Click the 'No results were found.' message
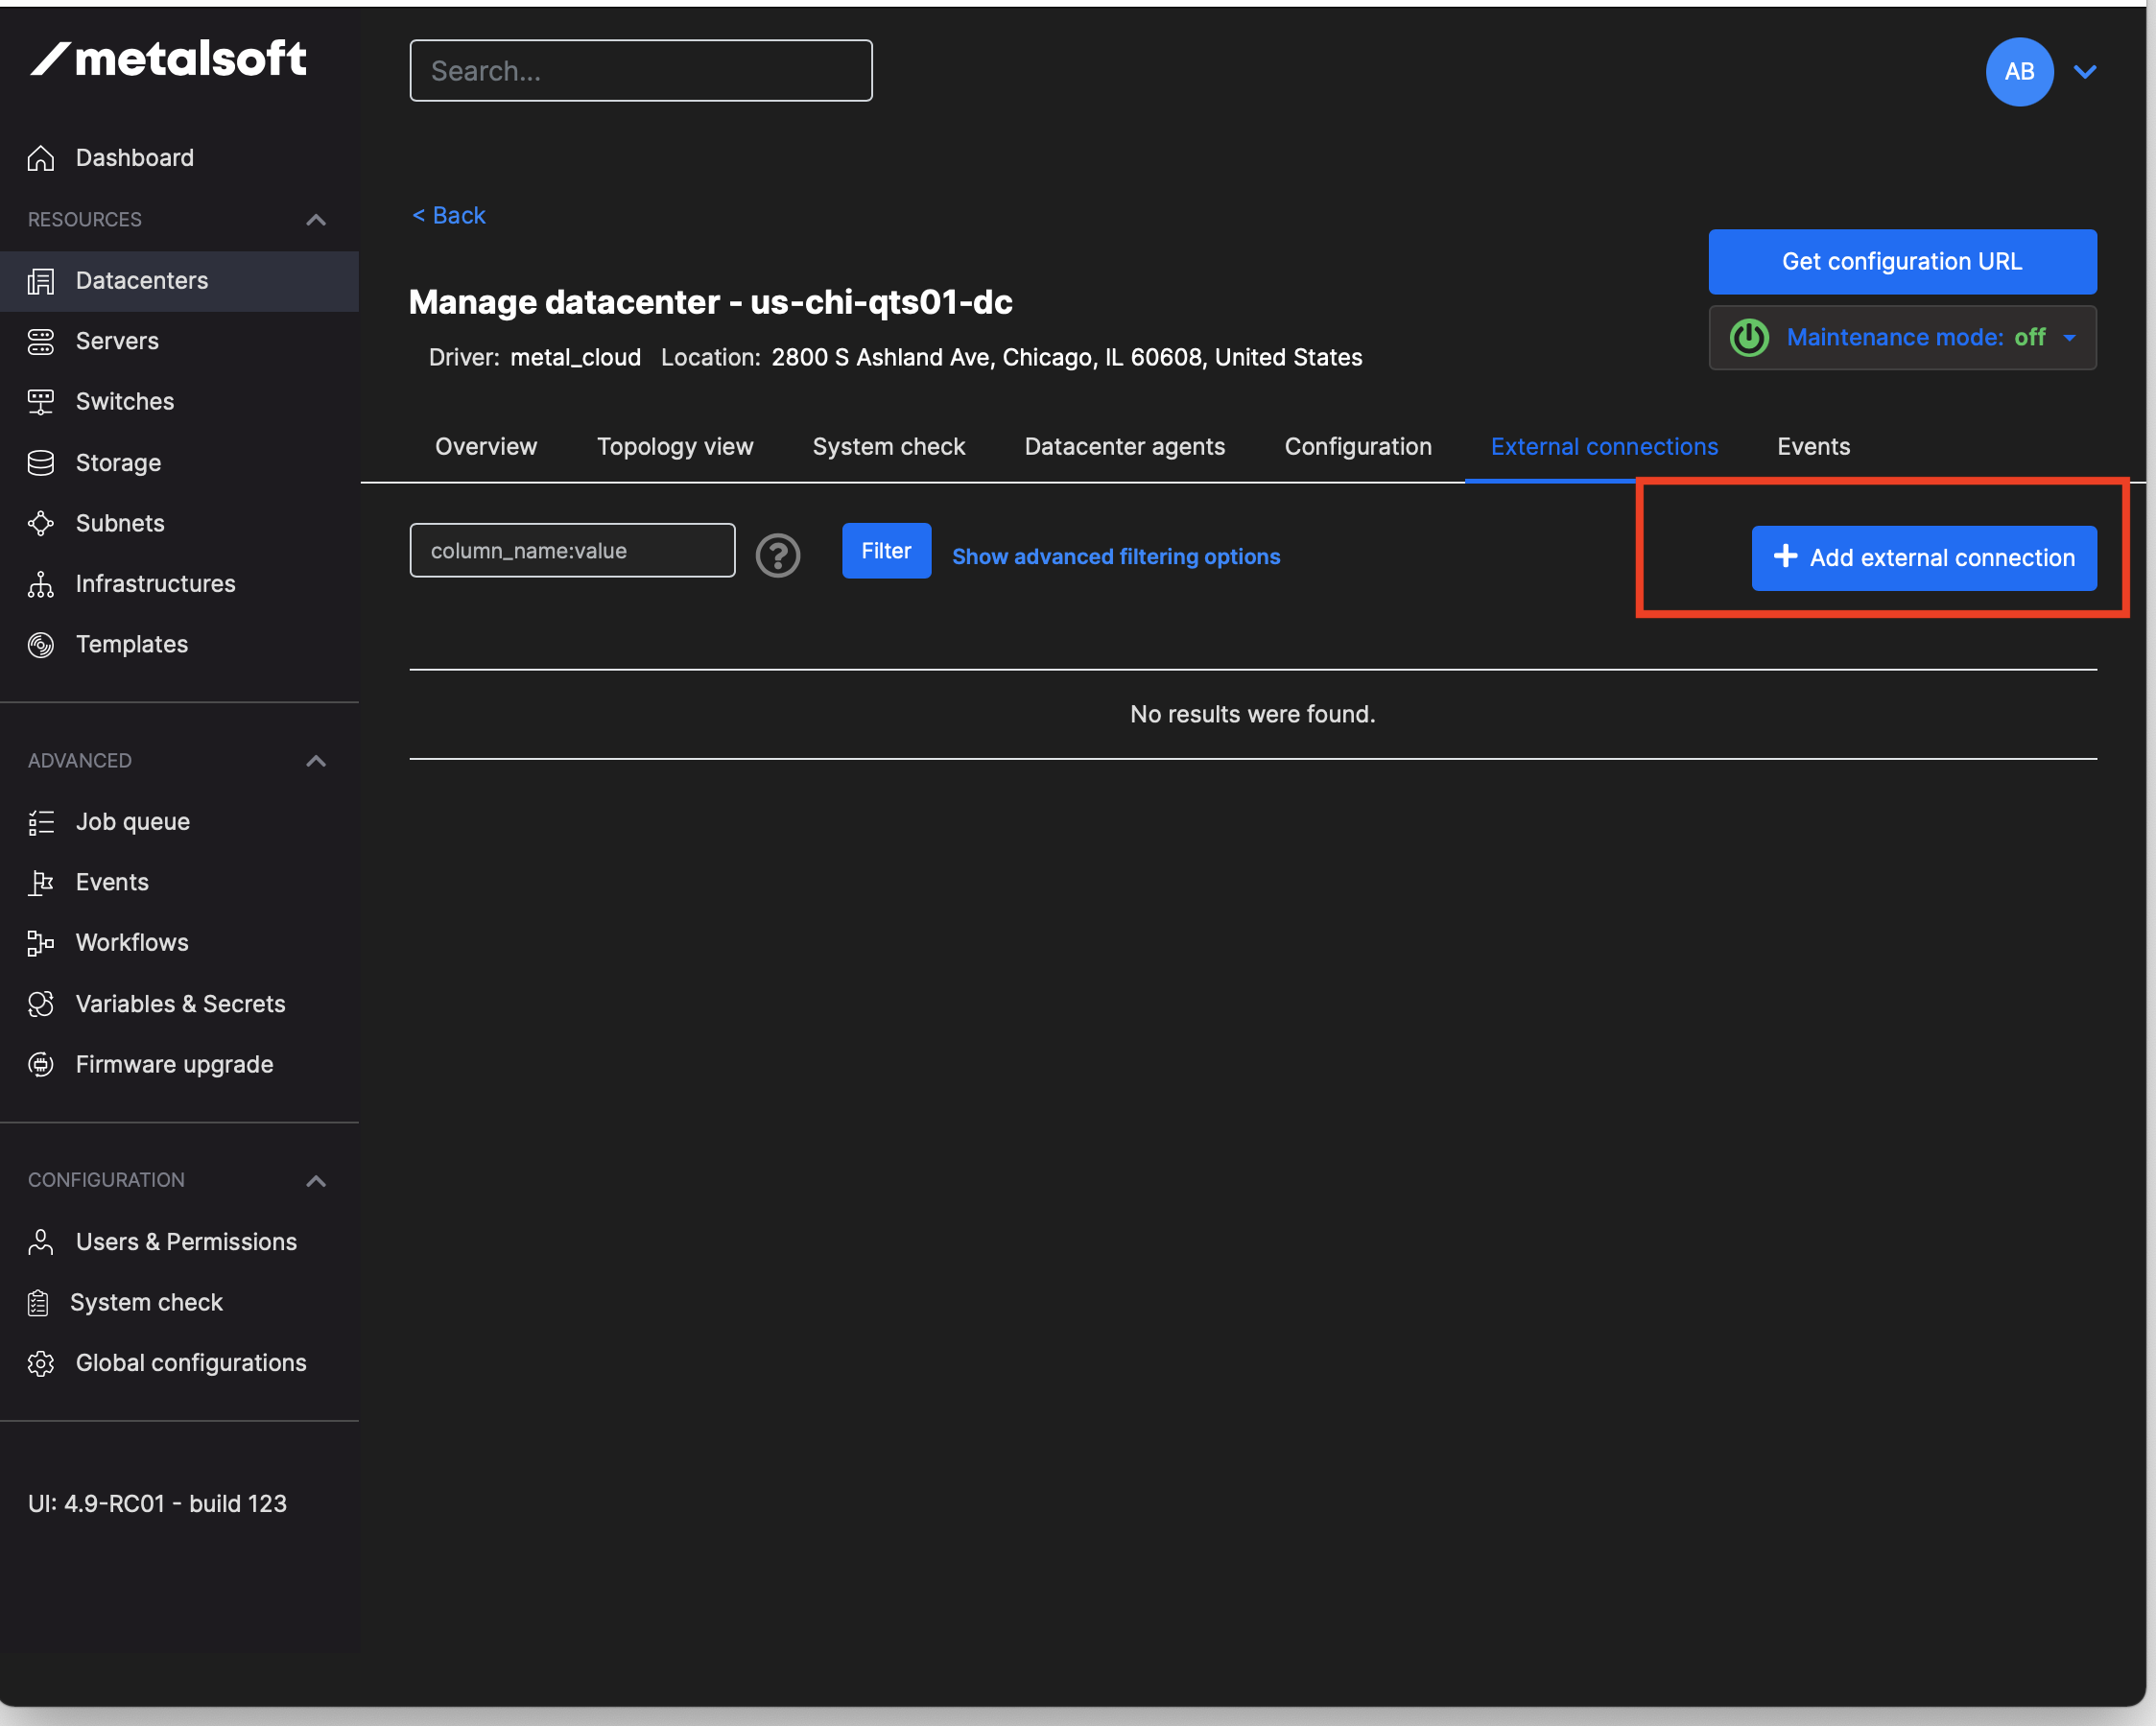 (x=1252, y=715)
